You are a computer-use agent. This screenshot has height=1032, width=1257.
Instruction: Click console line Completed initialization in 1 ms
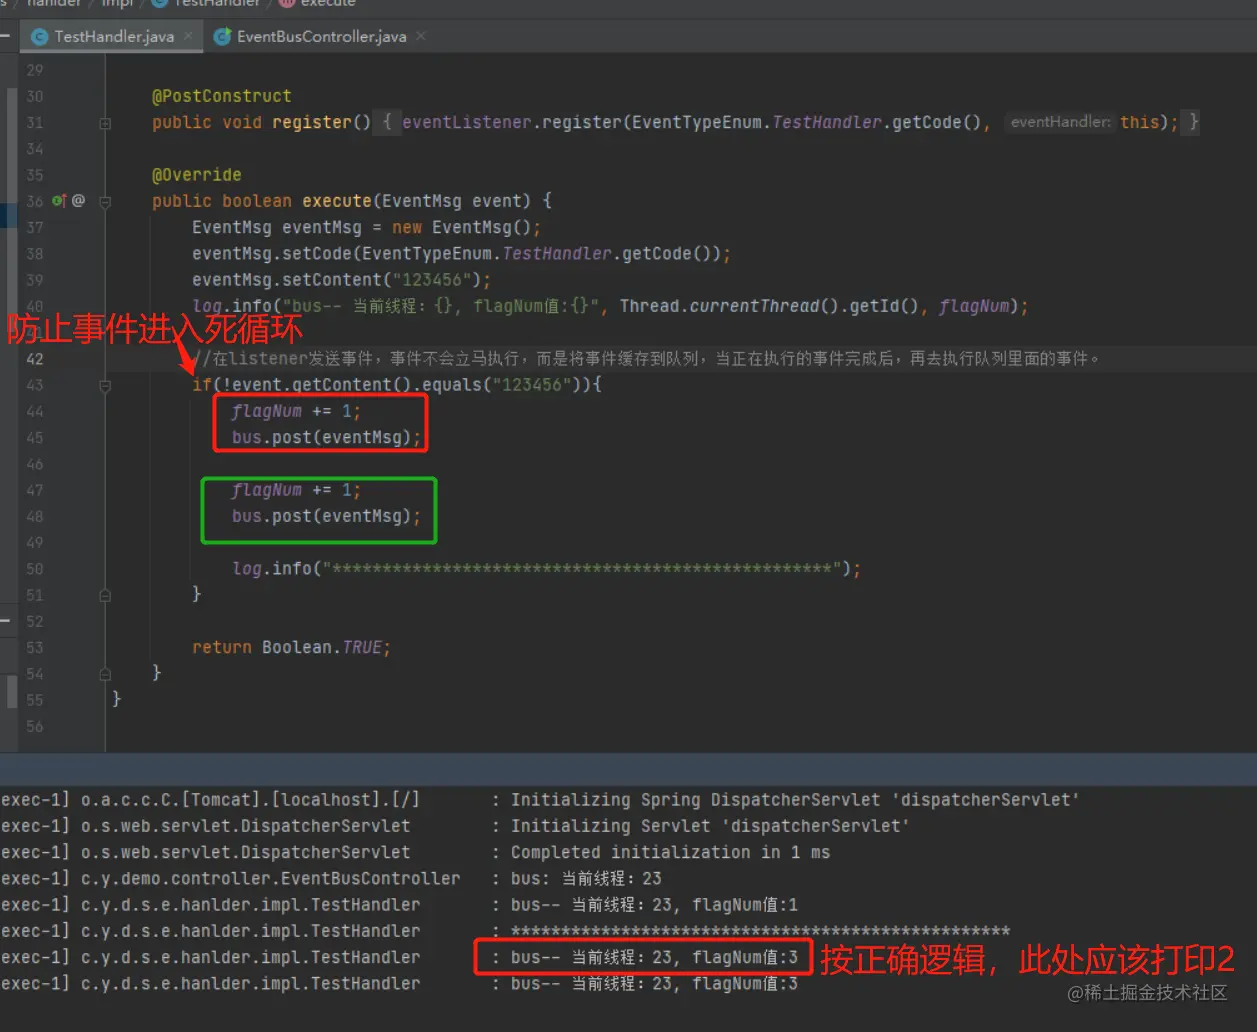670,852
